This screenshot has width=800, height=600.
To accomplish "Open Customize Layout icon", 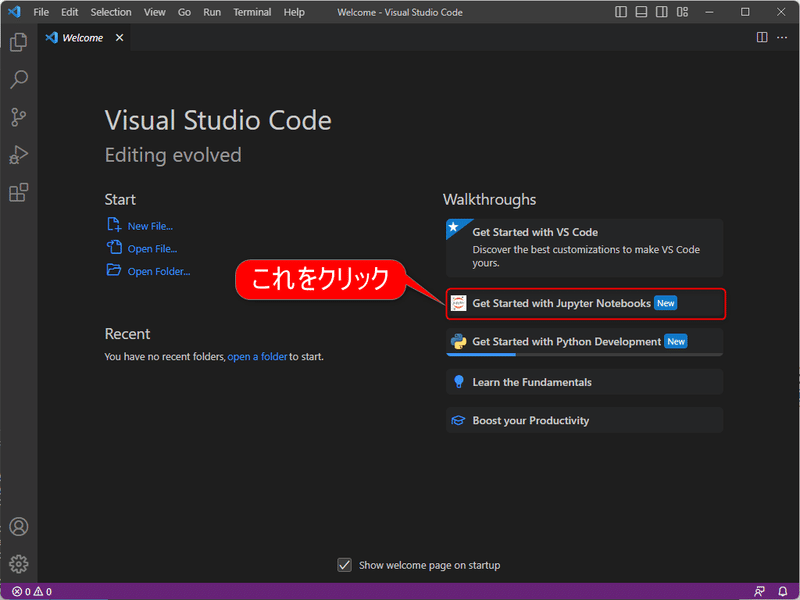I will tap(682, 12).
